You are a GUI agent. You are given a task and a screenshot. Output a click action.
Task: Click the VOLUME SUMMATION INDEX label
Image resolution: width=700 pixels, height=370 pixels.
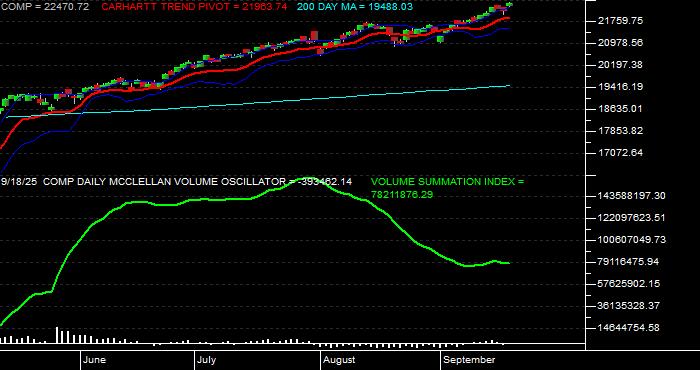tap(447, 182)
